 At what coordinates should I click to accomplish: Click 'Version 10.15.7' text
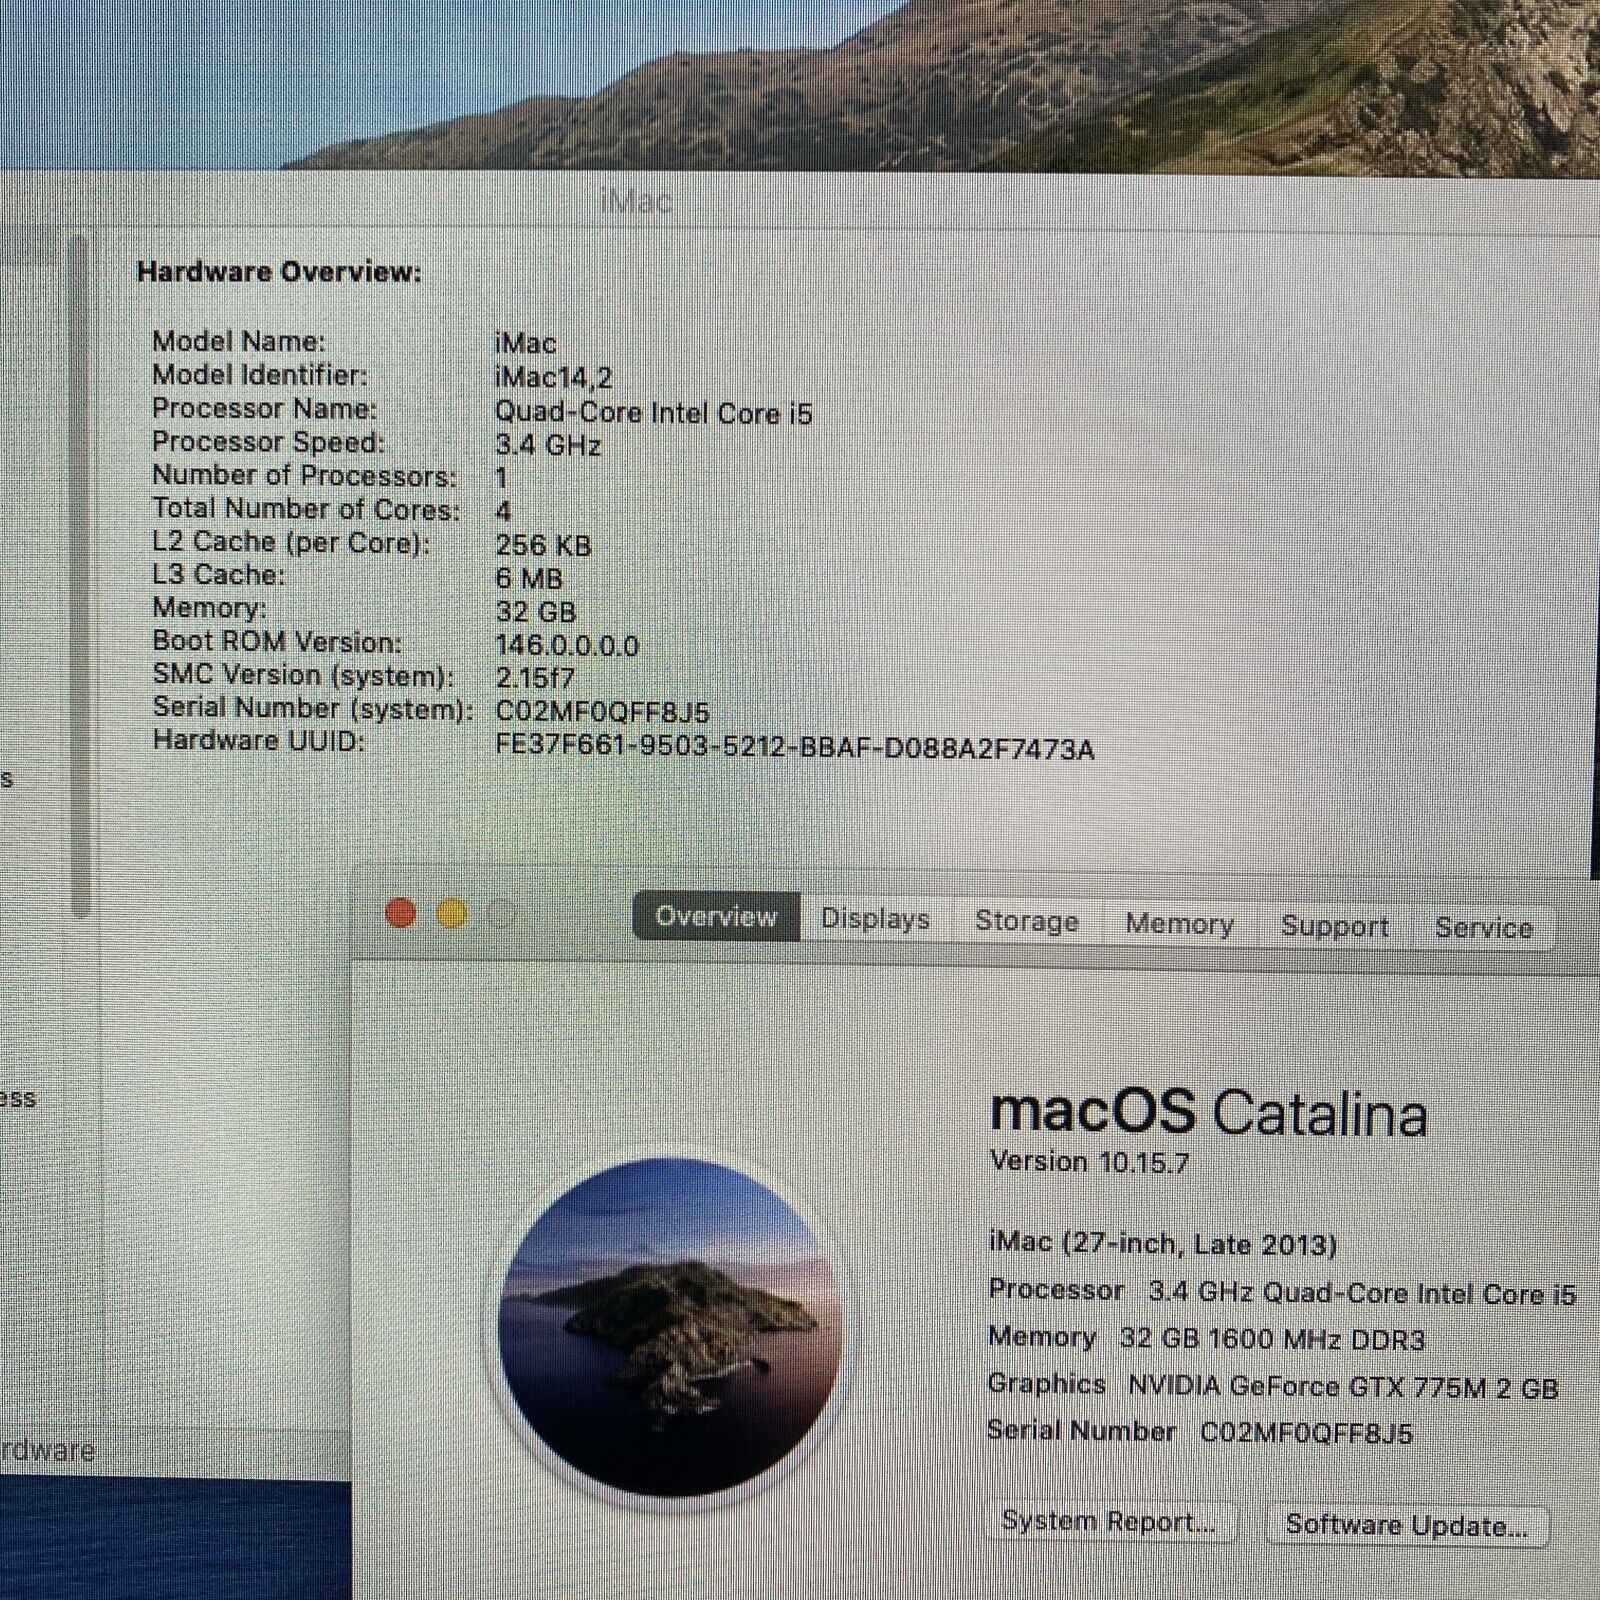pyautogui.click(x=1089, y=1162)
